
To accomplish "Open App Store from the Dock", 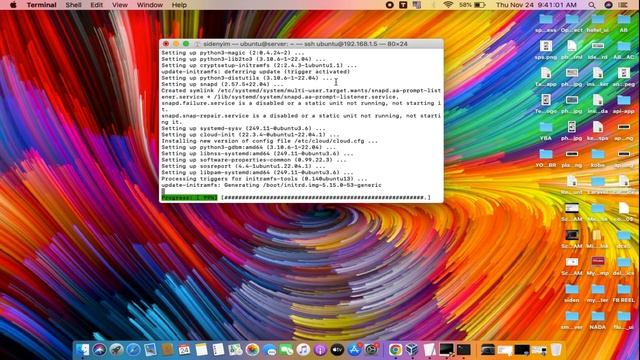I will (x=354, y=350).
